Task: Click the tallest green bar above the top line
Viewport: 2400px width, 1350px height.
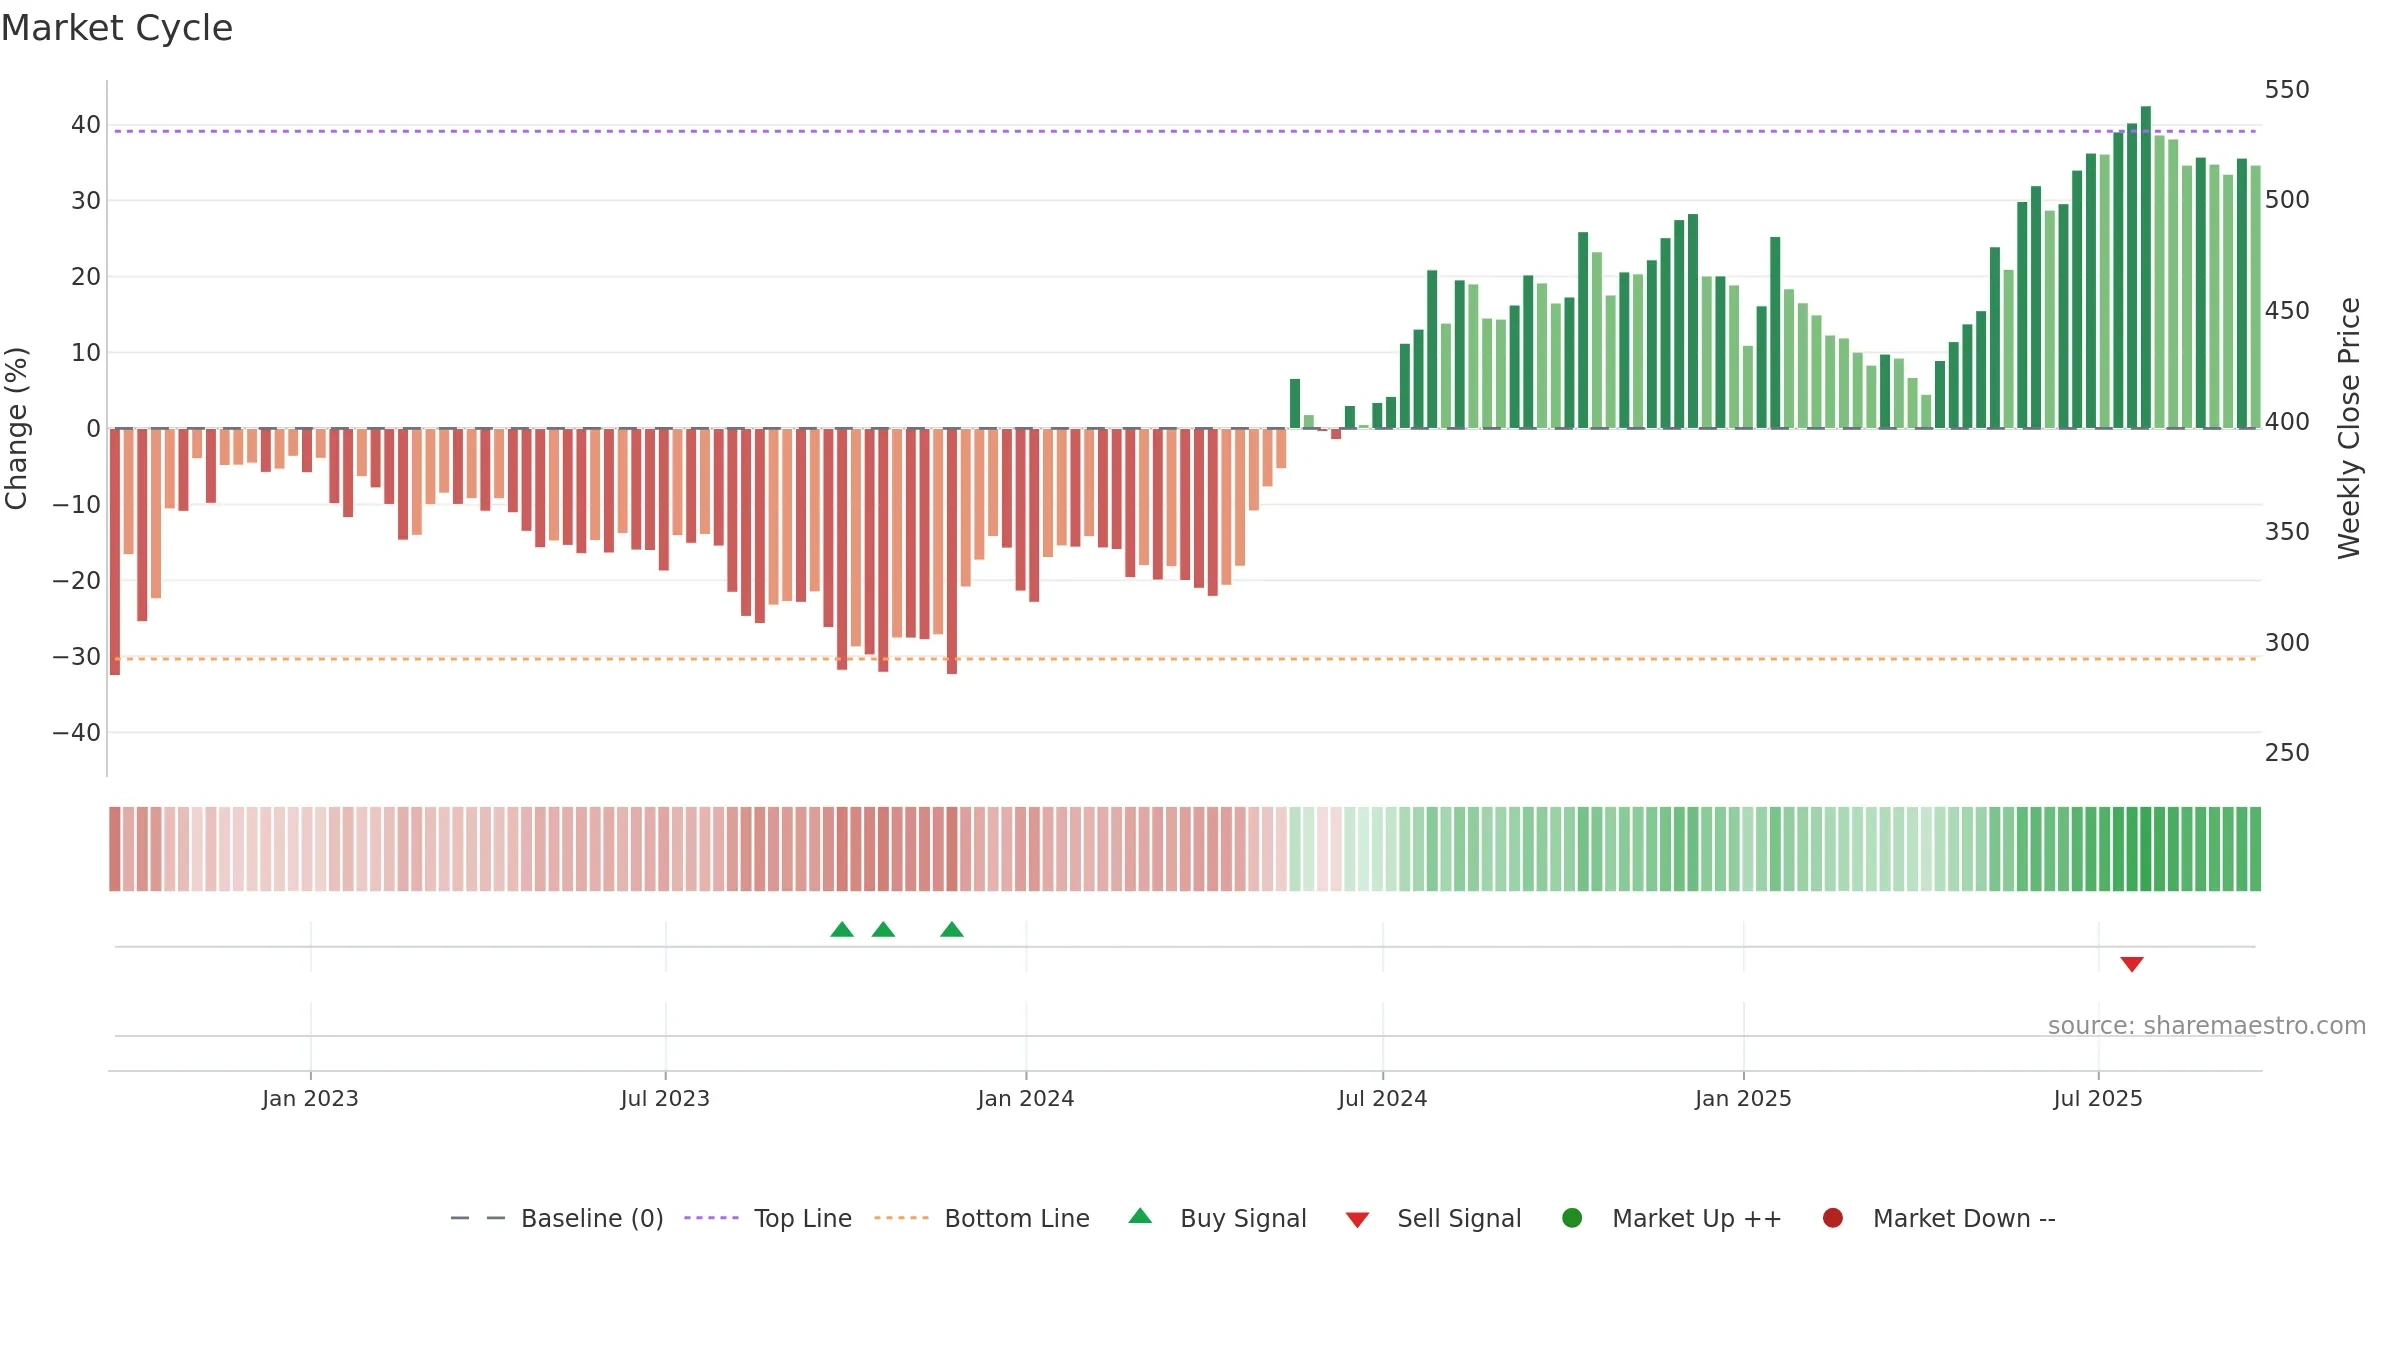Action: (2146, 267)
